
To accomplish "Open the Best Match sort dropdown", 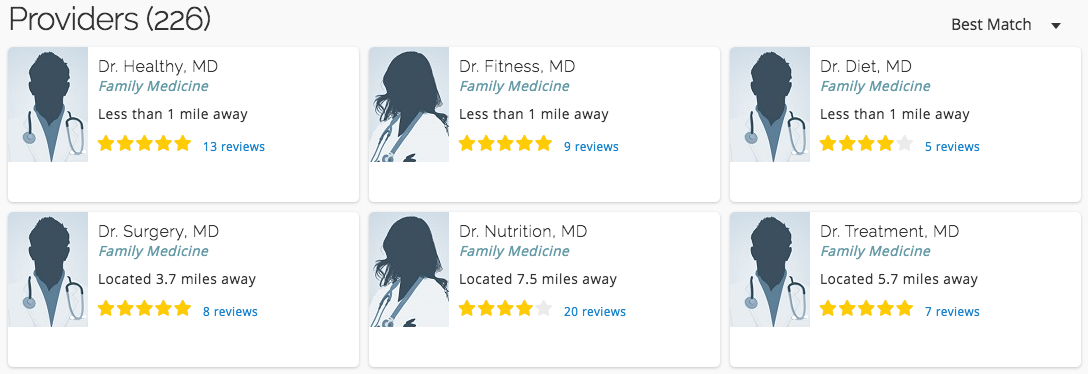I will point(1005,25).
